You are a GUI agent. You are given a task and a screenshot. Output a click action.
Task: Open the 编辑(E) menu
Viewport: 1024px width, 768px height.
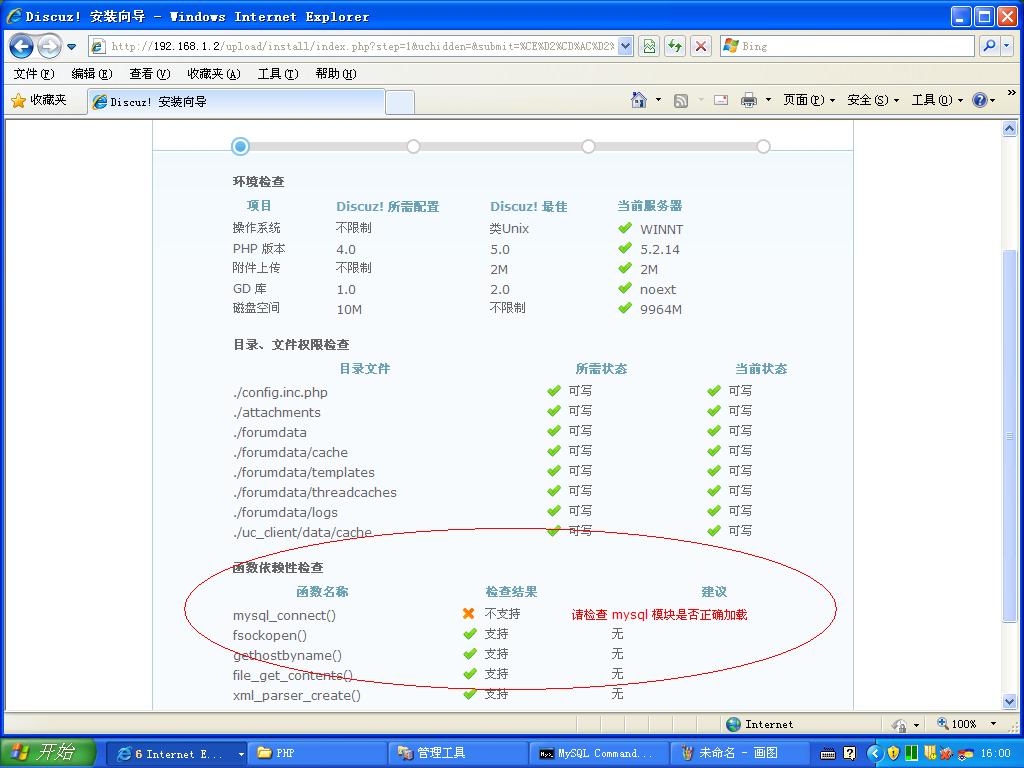(91, 74)
